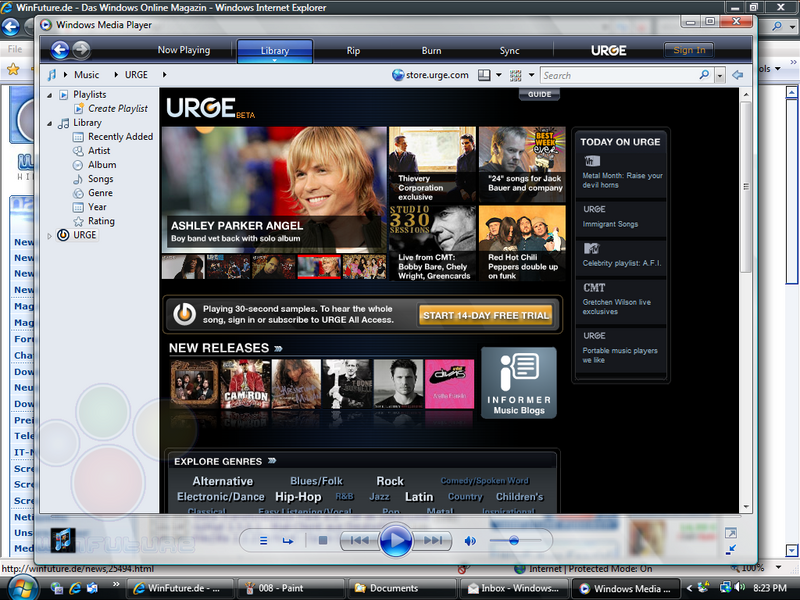The image size is (800, 600).
Task: Click Start 14-Day Free Trial button
Action: [x=486, y=315]
